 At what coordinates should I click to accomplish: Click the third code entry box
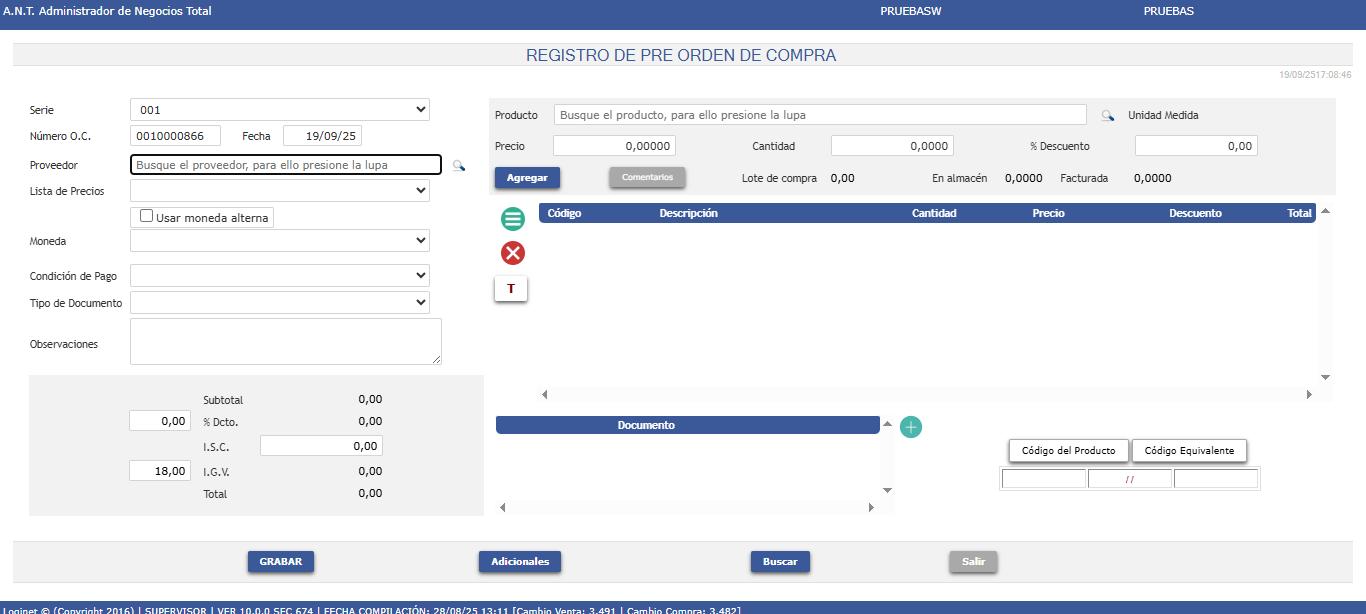(x=1216, y=479)
